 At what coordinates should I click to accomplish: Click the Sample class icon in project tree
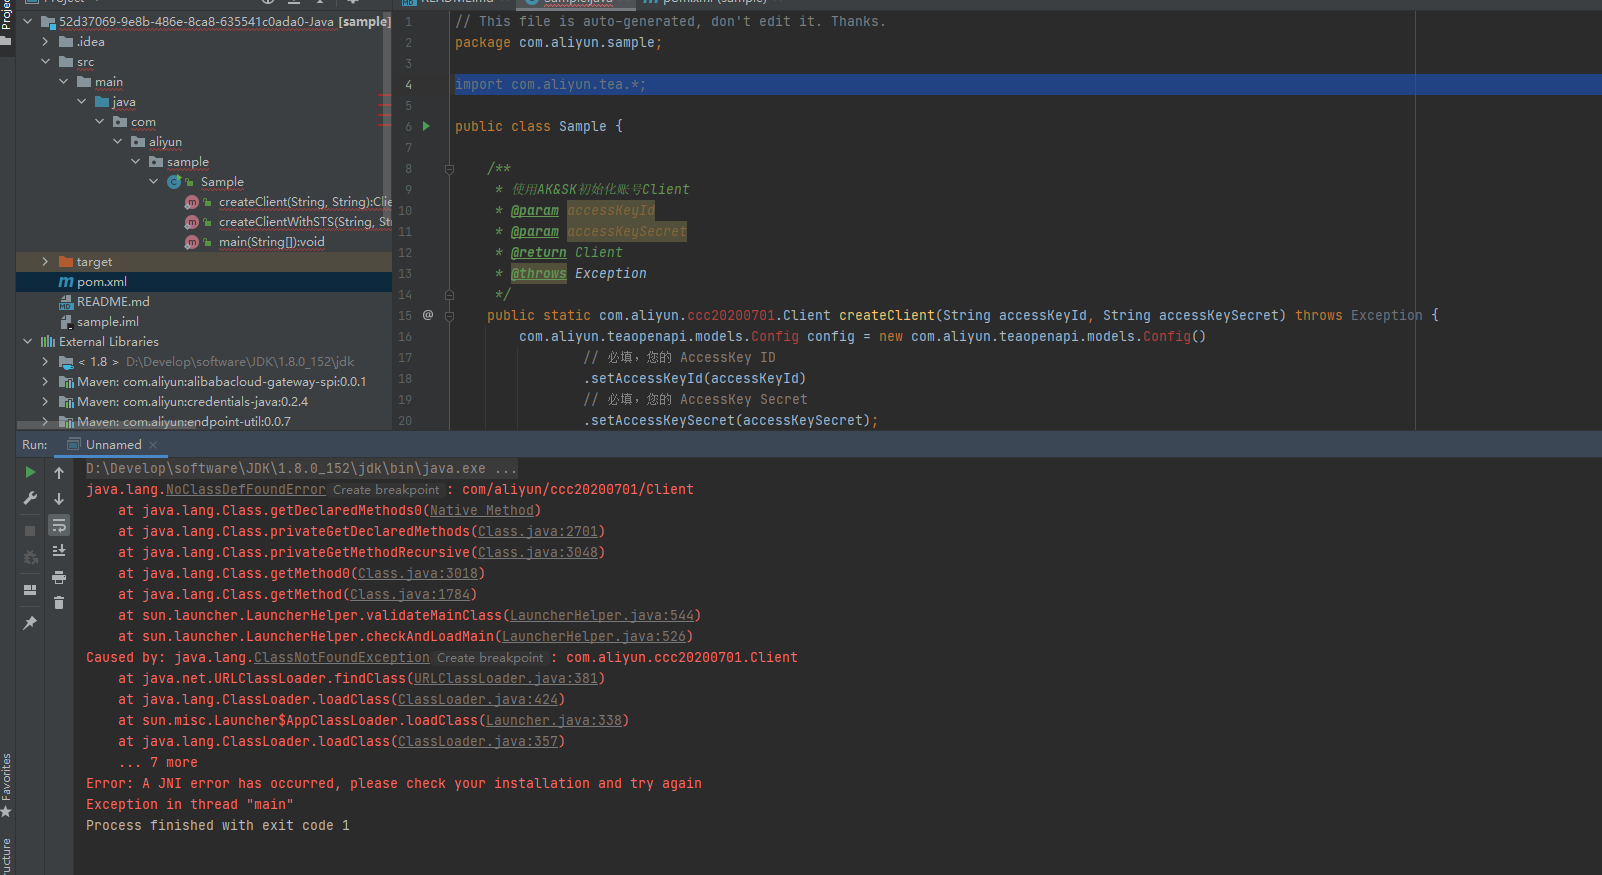pyautogui.click(x=174, y=182)
